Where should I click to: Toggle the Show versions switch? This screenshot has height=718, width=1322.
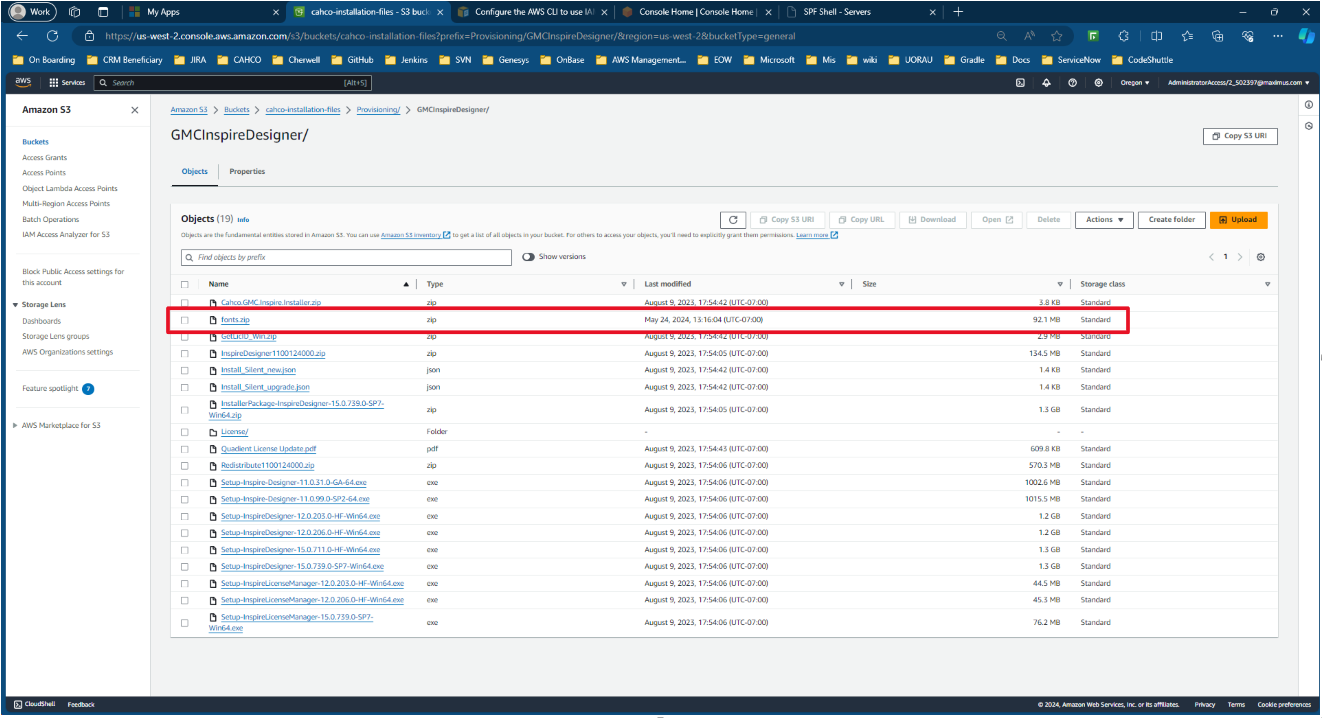529,257
